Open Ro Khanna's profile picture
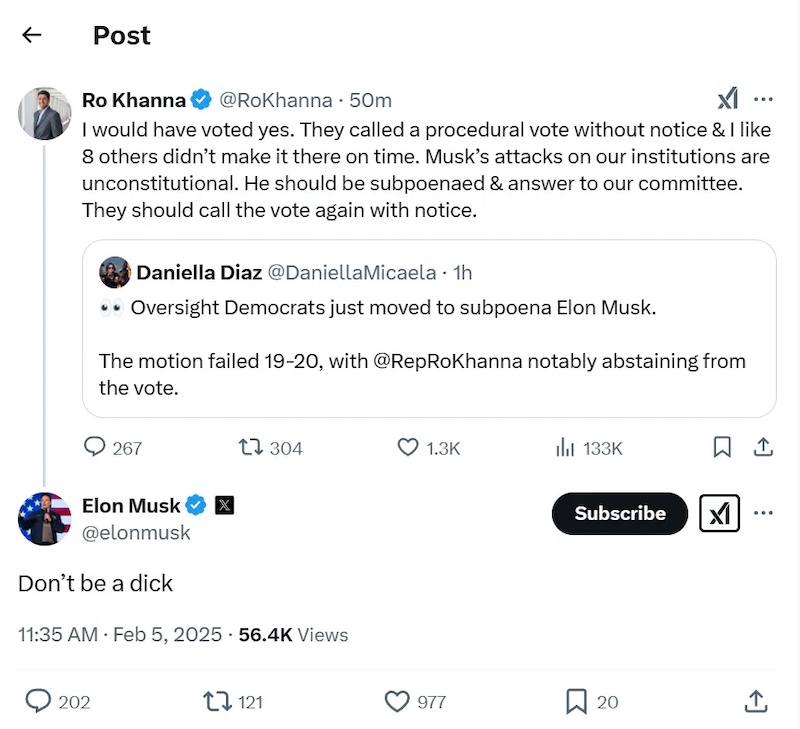800x729 pixels. click(x=45, y=113)
